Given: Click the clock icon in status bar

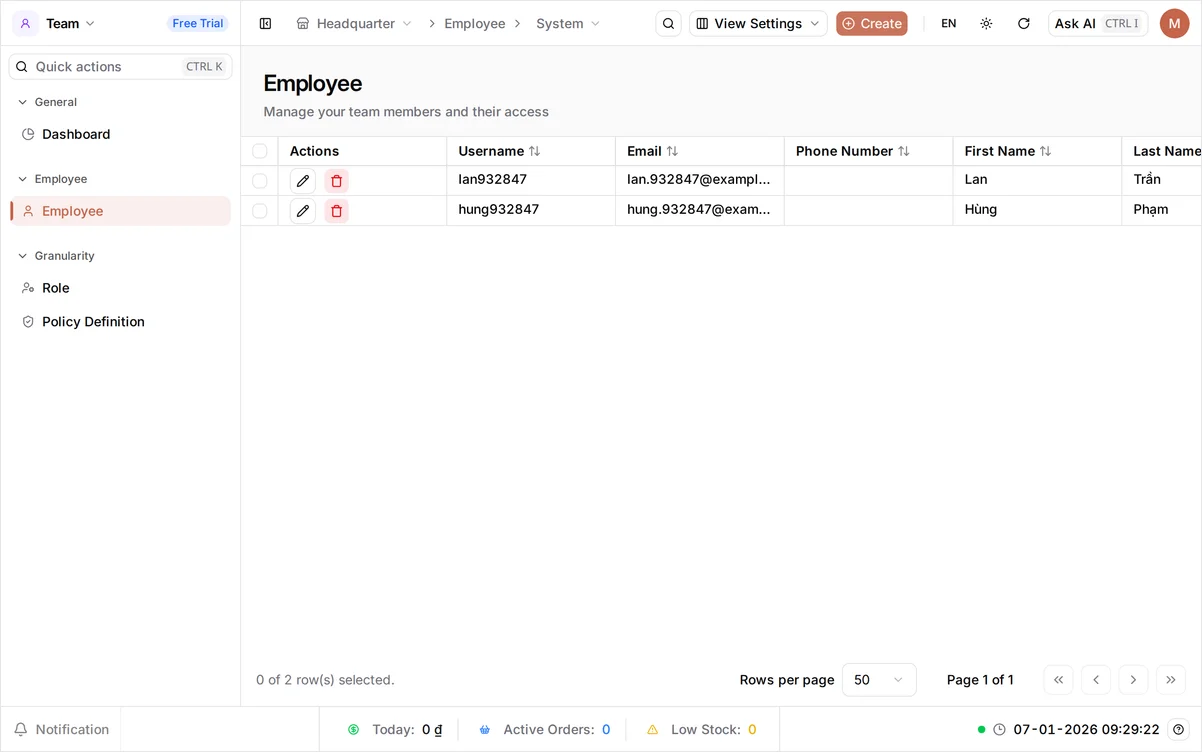Looking at the screenshot, I should click(x=999, y=730).
